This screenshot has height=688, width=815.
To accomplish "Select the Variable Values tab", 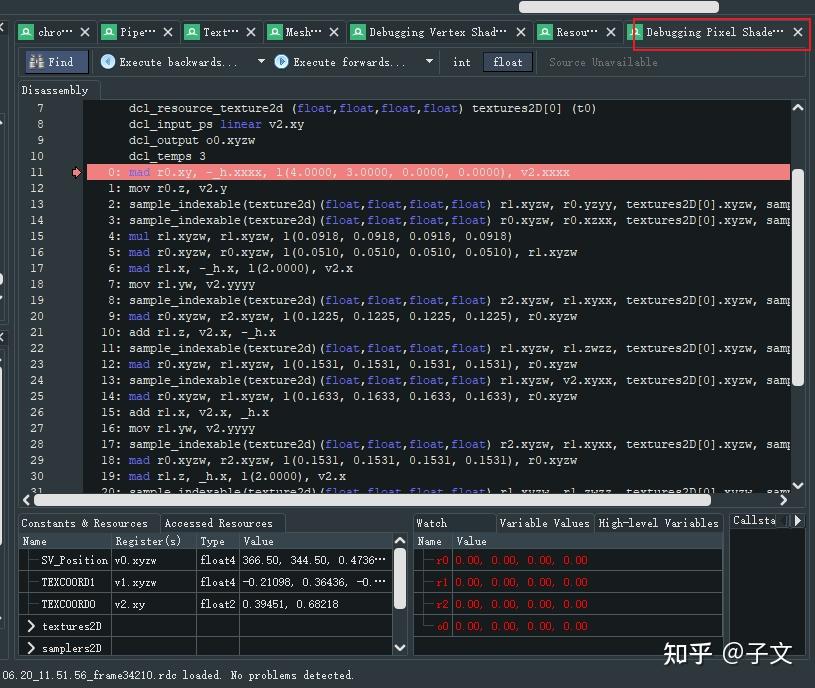I will [544, 522].
